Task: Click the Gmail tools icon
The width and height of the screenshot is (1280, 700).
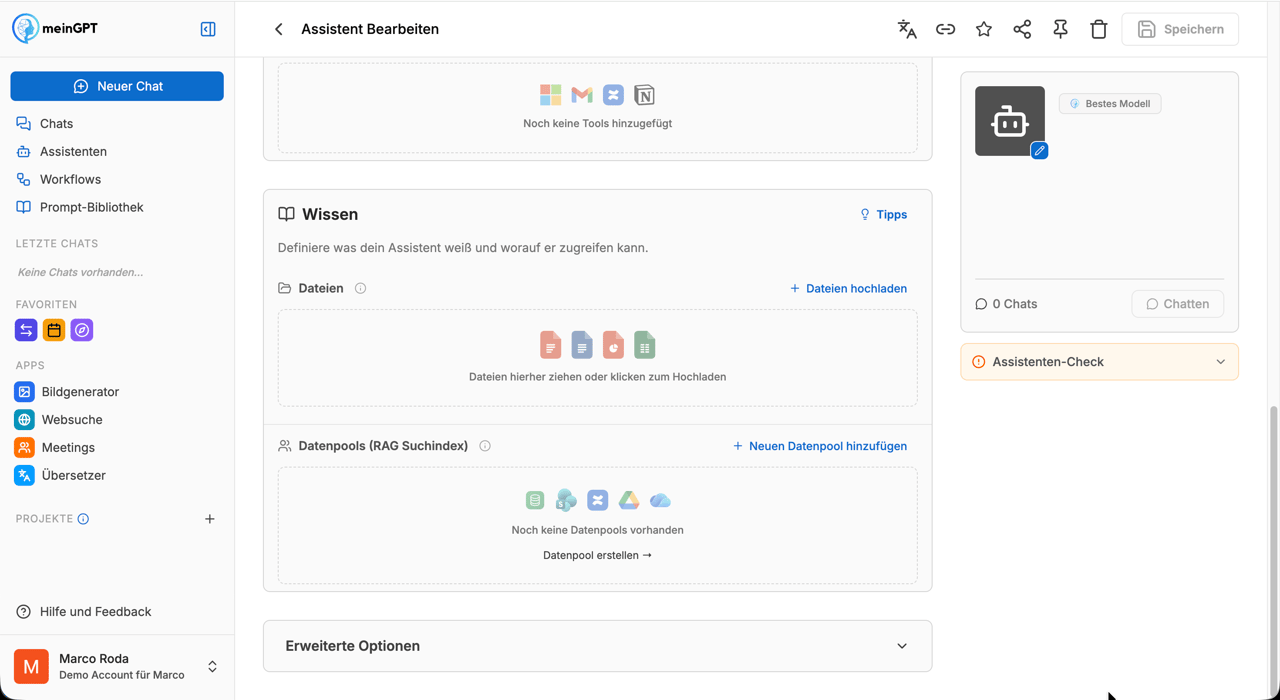Action: point(582,95)
